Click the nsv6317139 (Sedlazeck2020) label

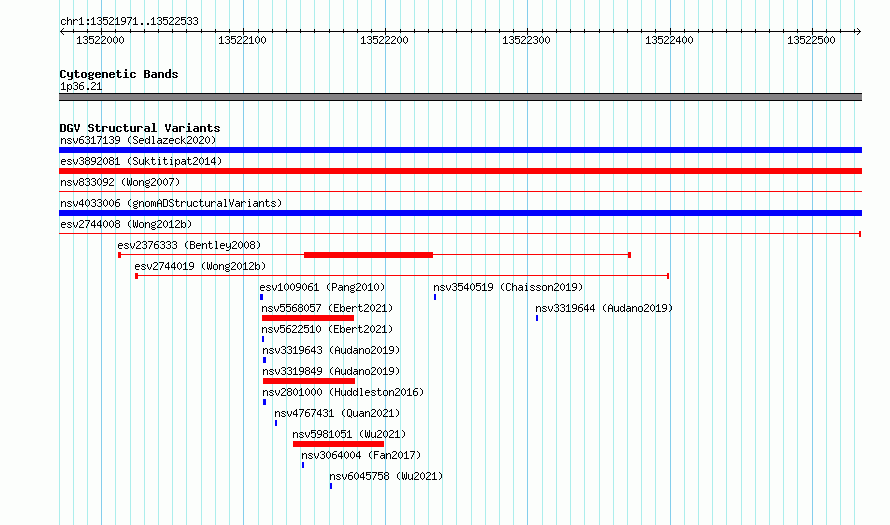138,140
